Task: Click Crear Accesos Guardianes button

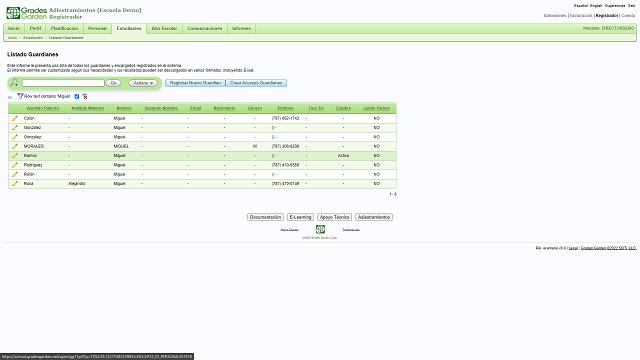Action: pyautogui.click(x=256, y=83)
